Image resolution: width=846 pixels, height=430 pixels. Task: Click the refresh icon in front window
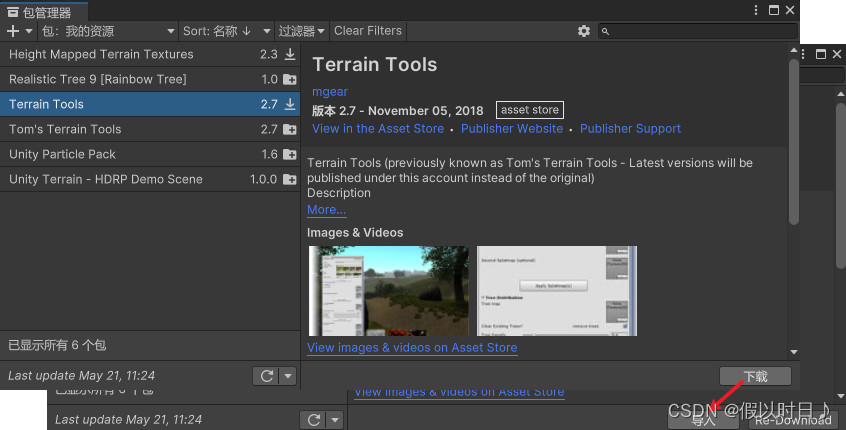267,376
